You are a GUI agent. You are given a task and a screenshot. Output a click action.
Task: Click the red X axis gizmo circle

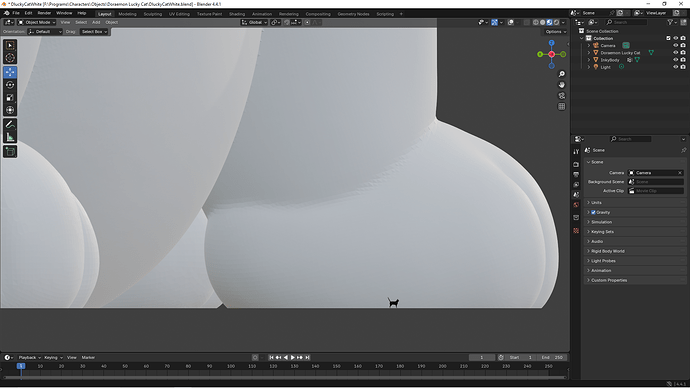point(551,54)
